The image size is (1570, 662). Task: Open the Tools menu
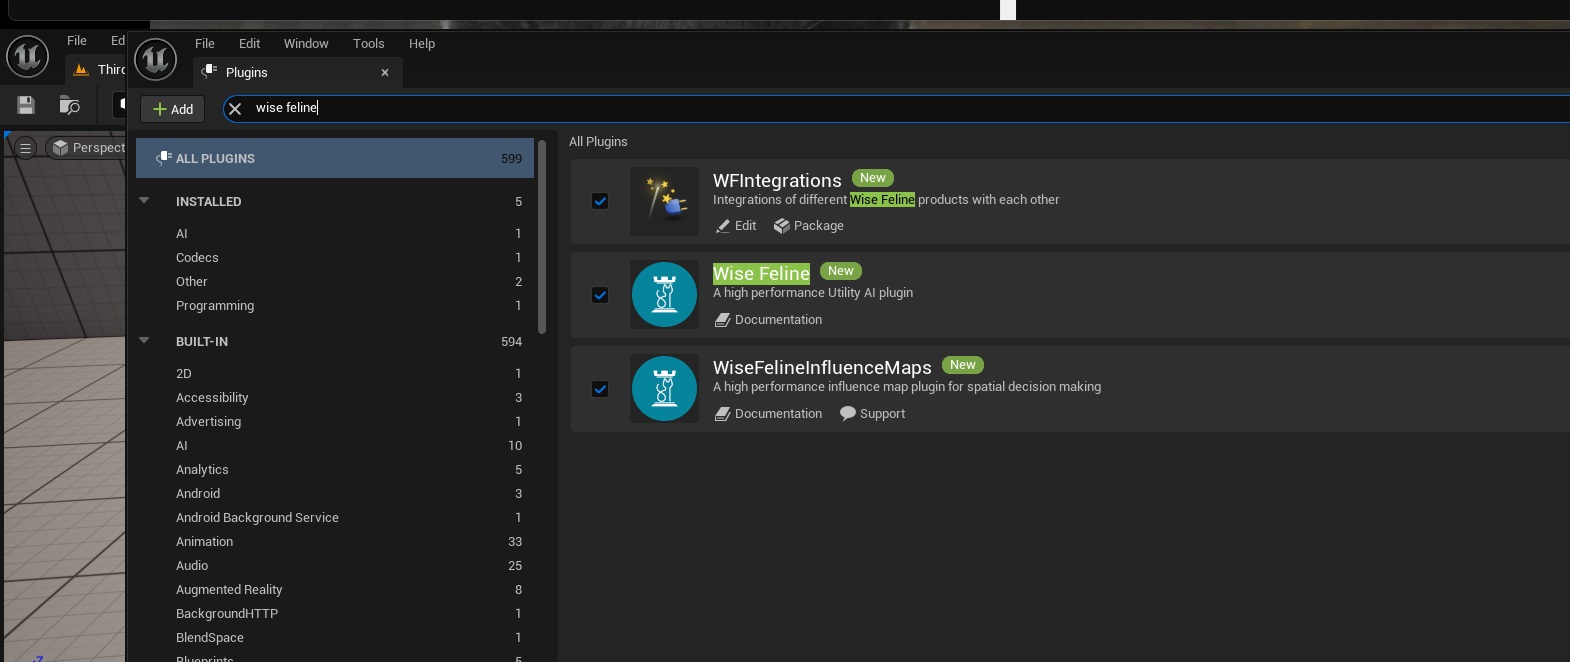pos(368,44)
